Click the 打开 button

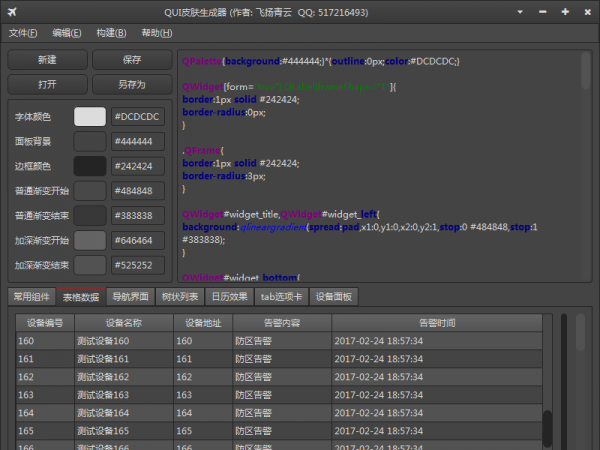(x=47, y=84)
